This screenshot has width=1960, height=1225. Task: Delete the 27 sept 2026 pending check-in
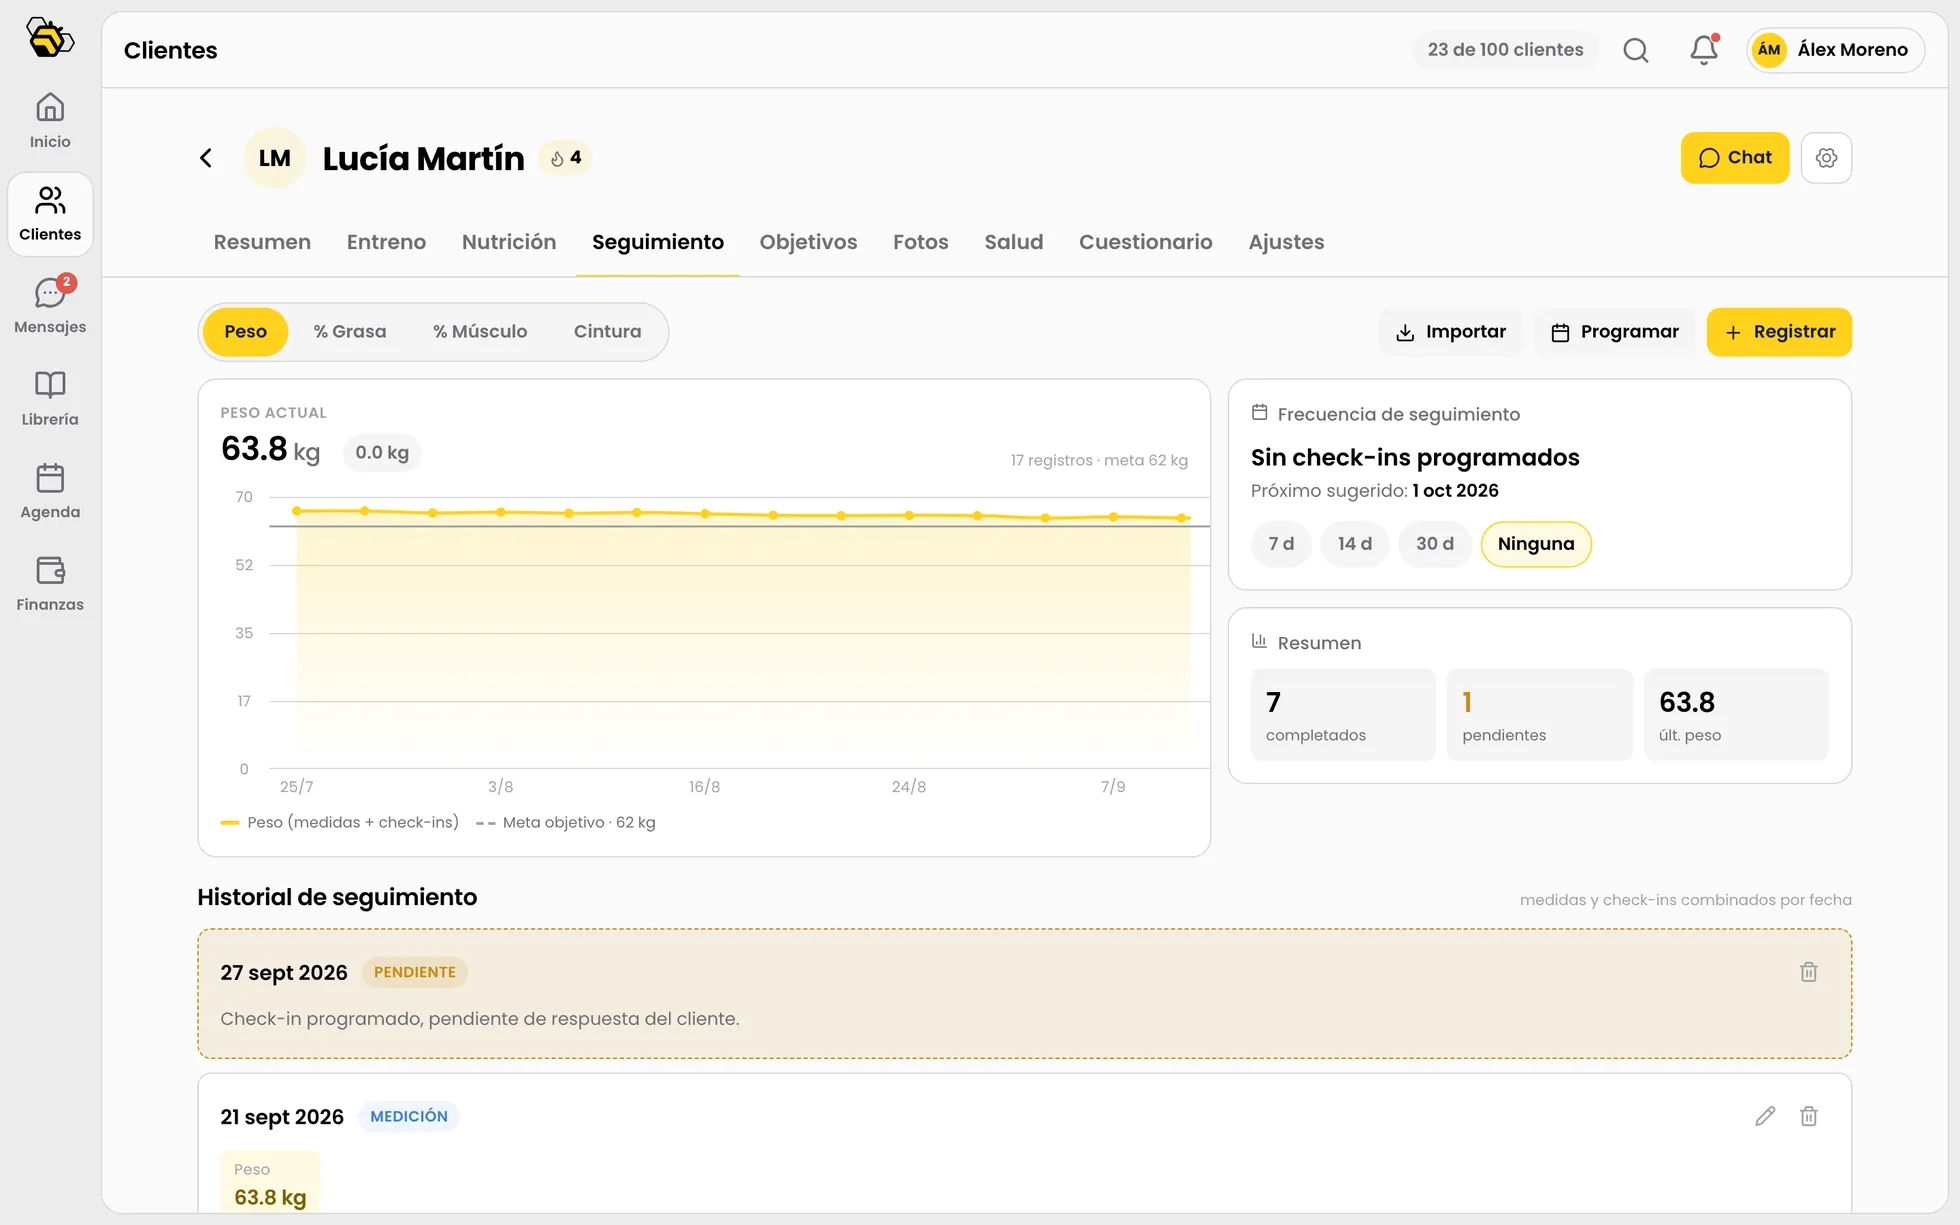pyautogui.click(x=1808, y=972)
